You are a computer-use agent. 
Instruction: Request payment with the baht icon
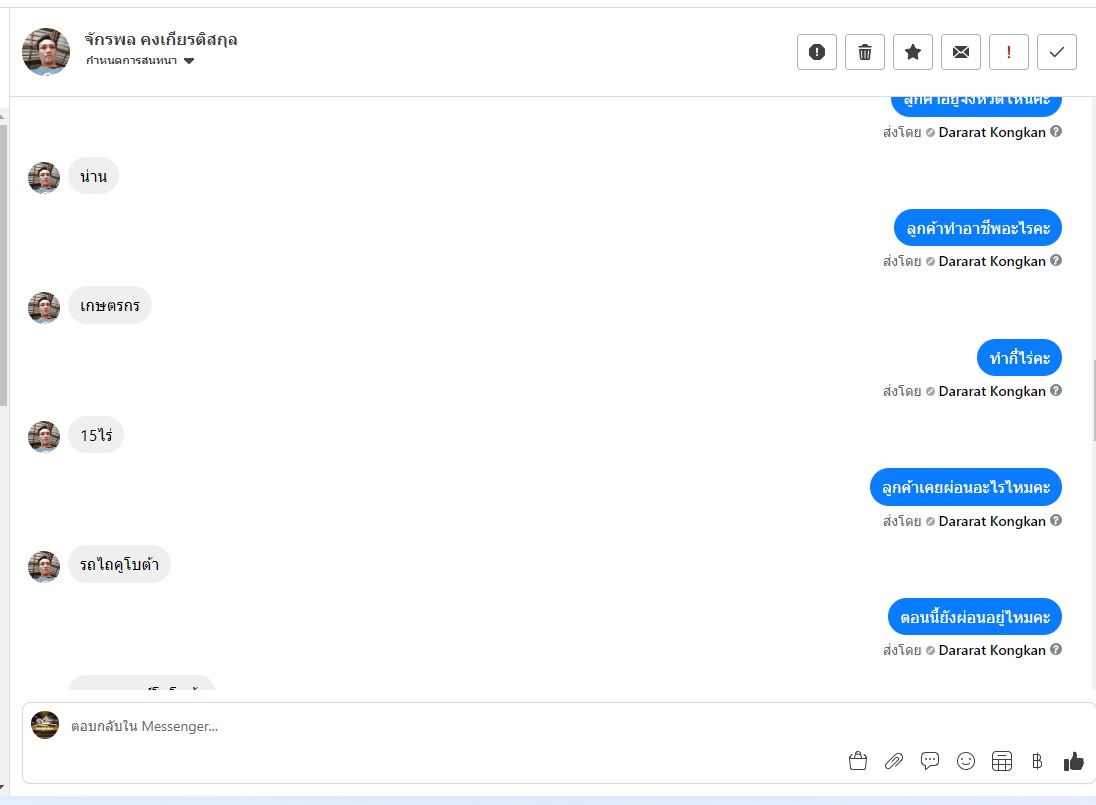[x=1037, y=761]
